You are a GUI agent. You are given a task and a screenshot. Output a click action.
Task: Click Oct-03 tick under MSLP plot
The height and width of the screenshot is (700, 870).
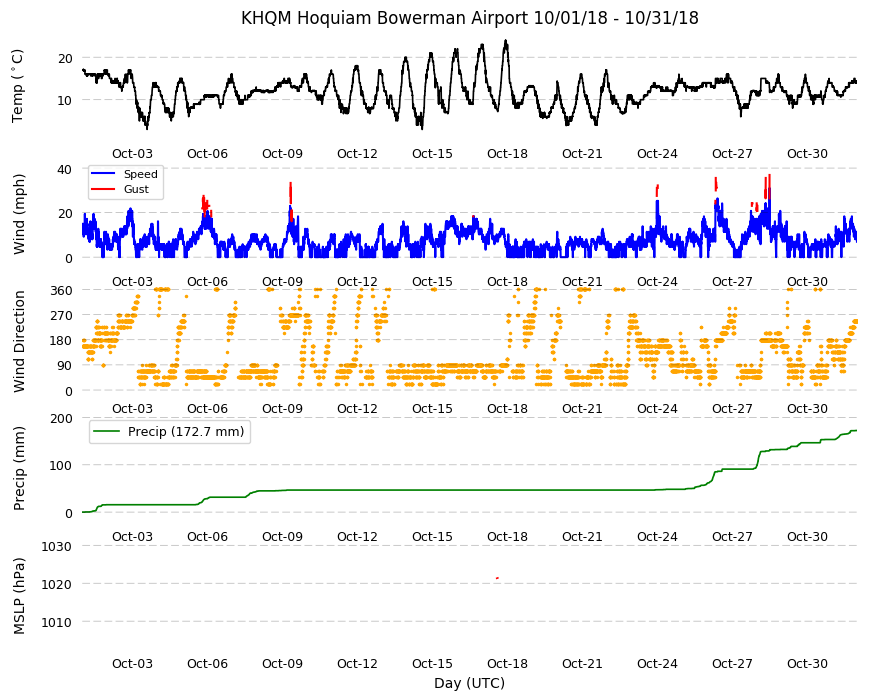(x=132, y=663)
